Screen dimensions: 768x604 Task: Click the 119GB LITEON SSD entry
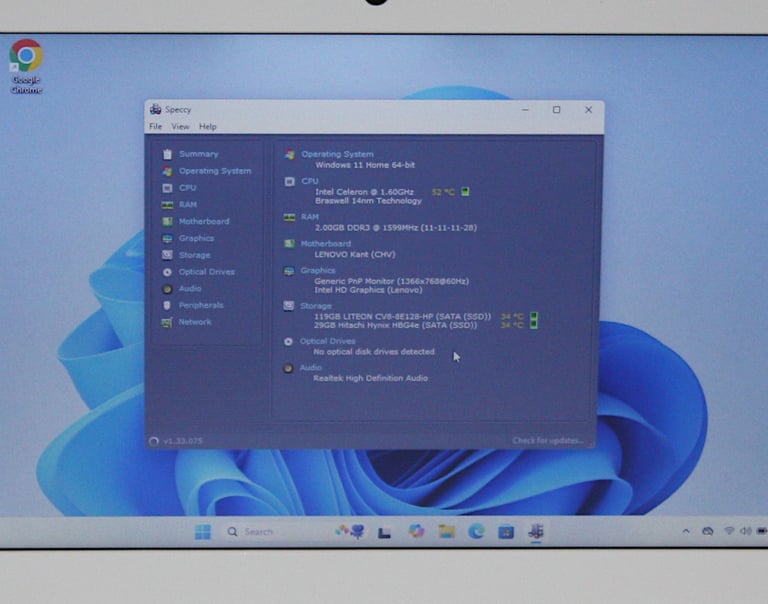[x=402, y=316]
